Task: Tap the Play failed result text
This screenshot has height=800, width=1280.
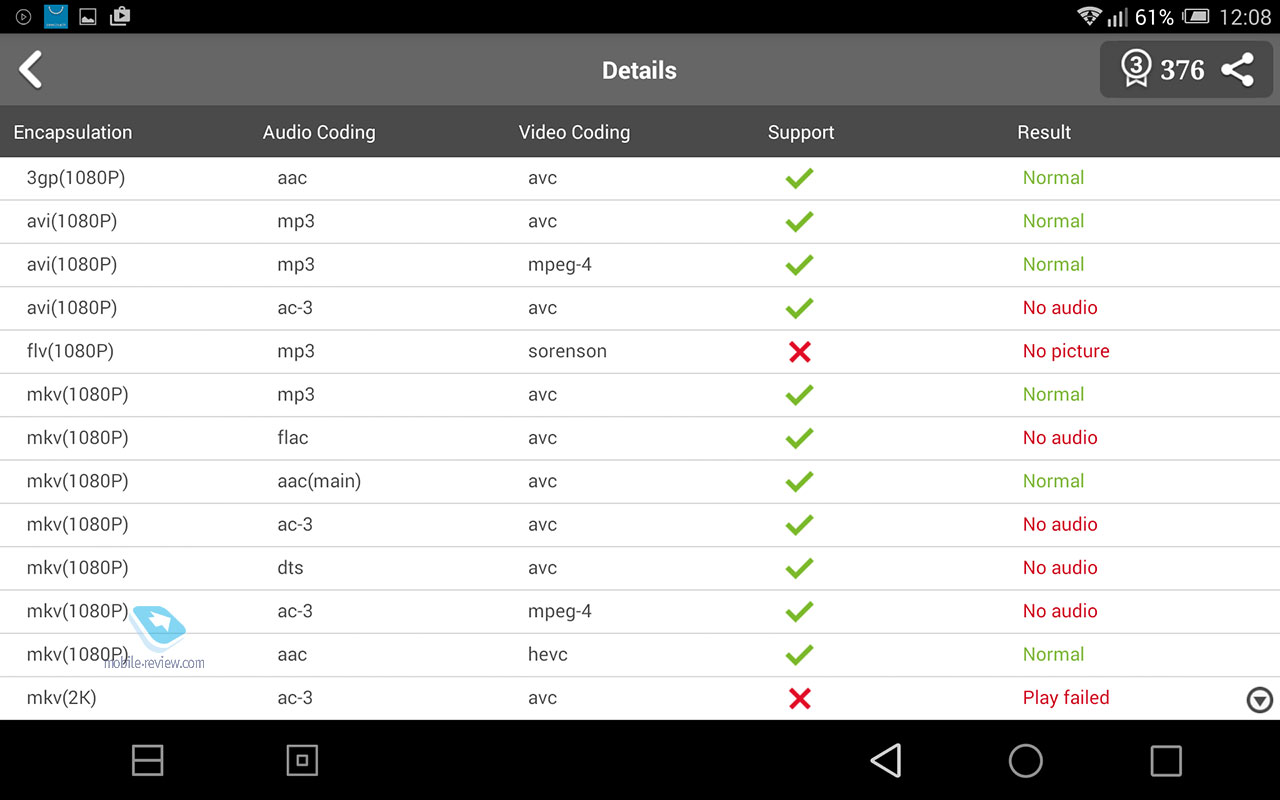Action: click(x=1066, y=698)
